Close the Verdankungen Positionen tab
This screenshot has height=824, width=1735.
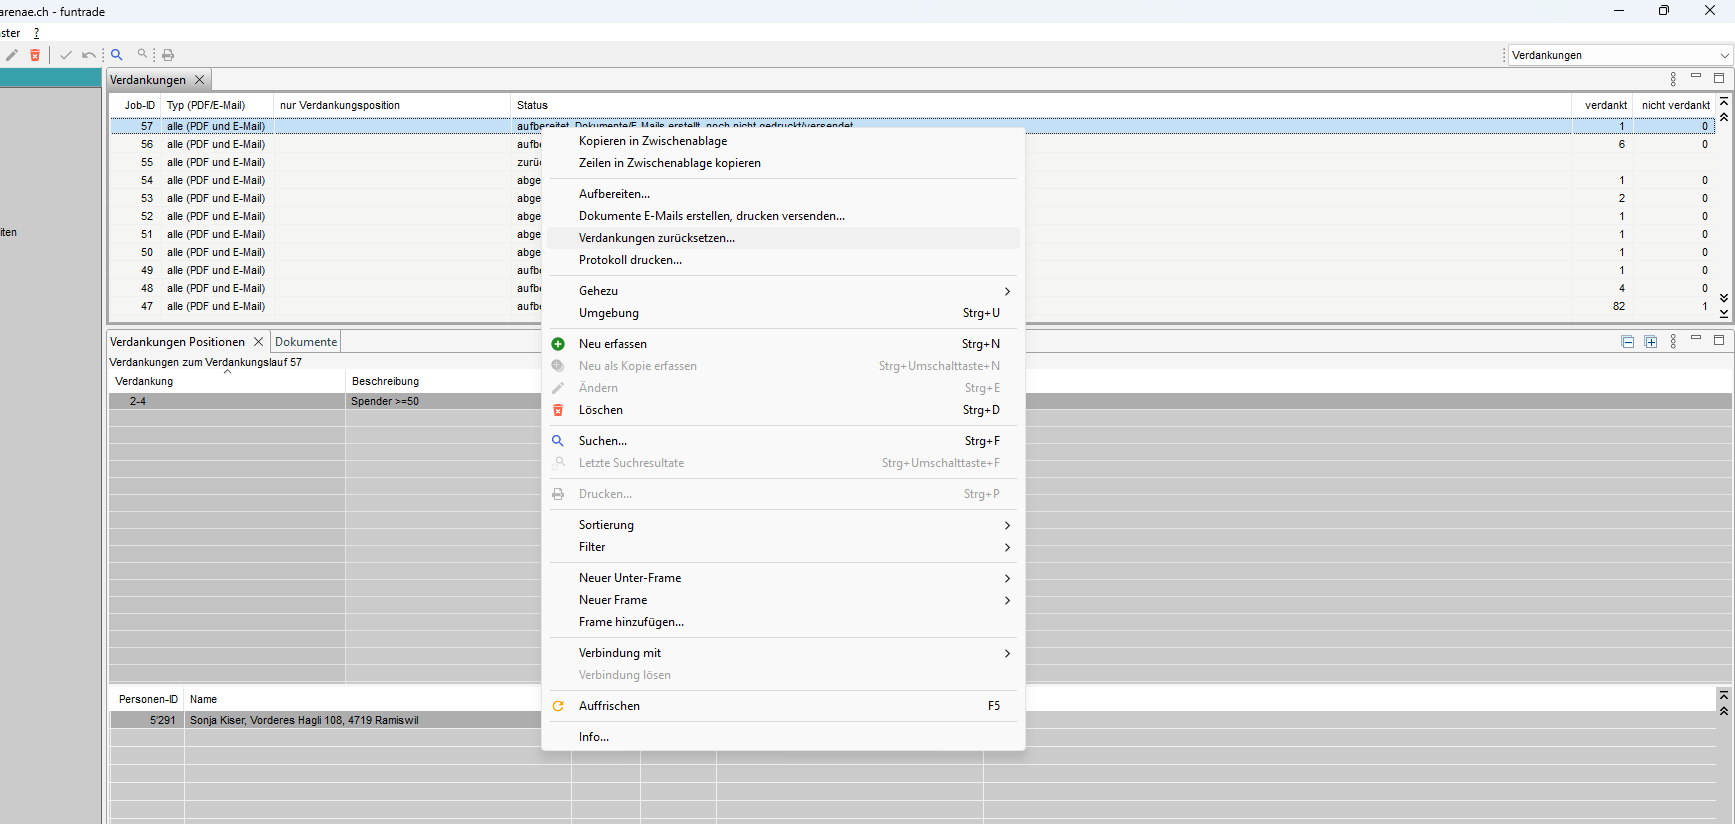coord(258,342)
